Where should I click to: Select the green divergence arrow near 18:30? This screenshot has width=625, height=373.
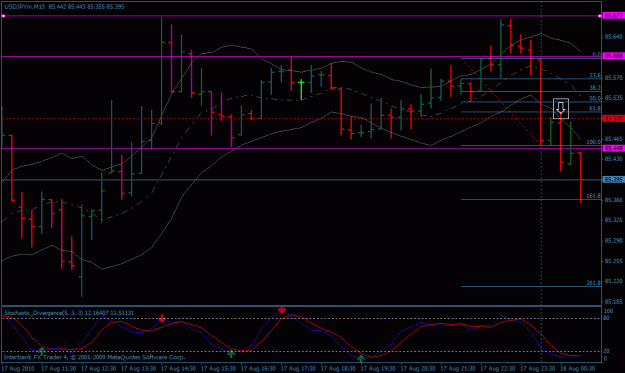tap(361, 359)
